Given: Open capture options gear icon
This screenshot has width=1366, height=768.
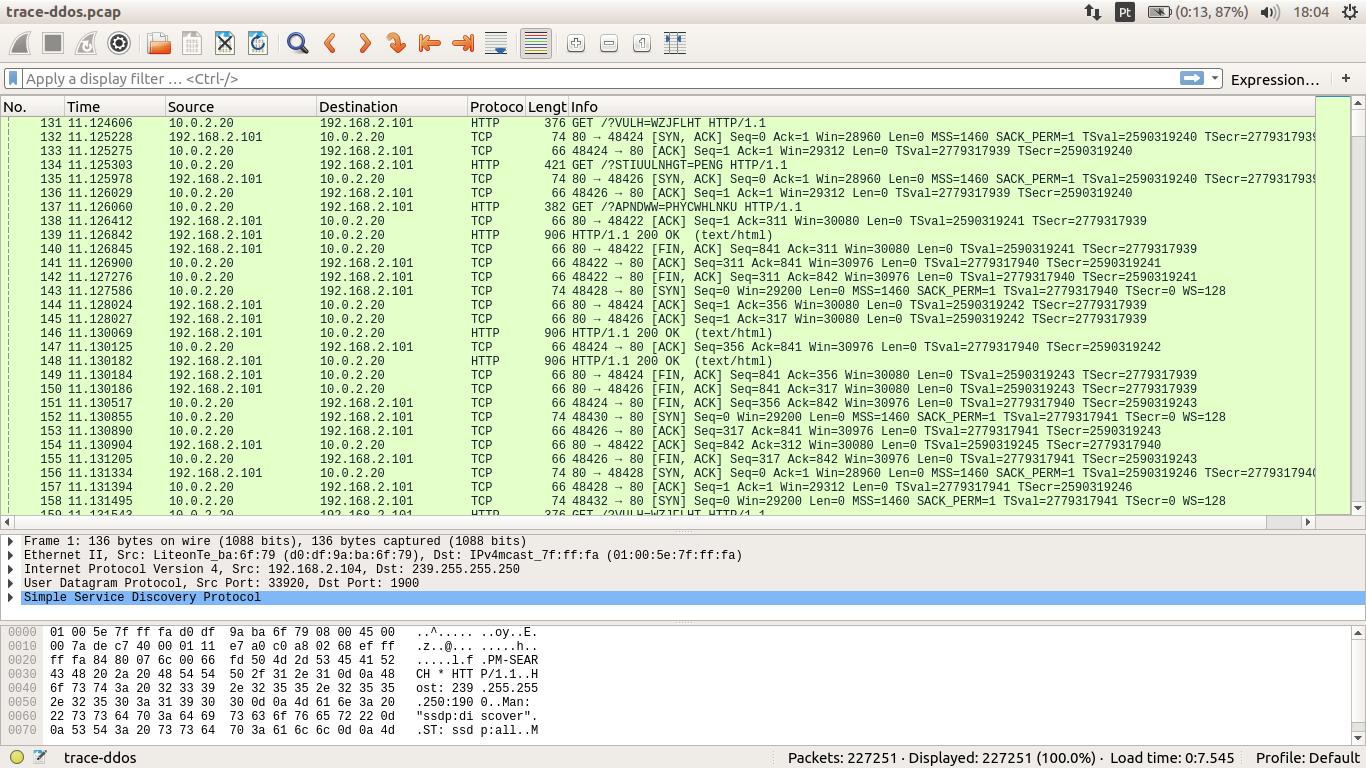Looking at the screenshot, I should tap(119, 43).
